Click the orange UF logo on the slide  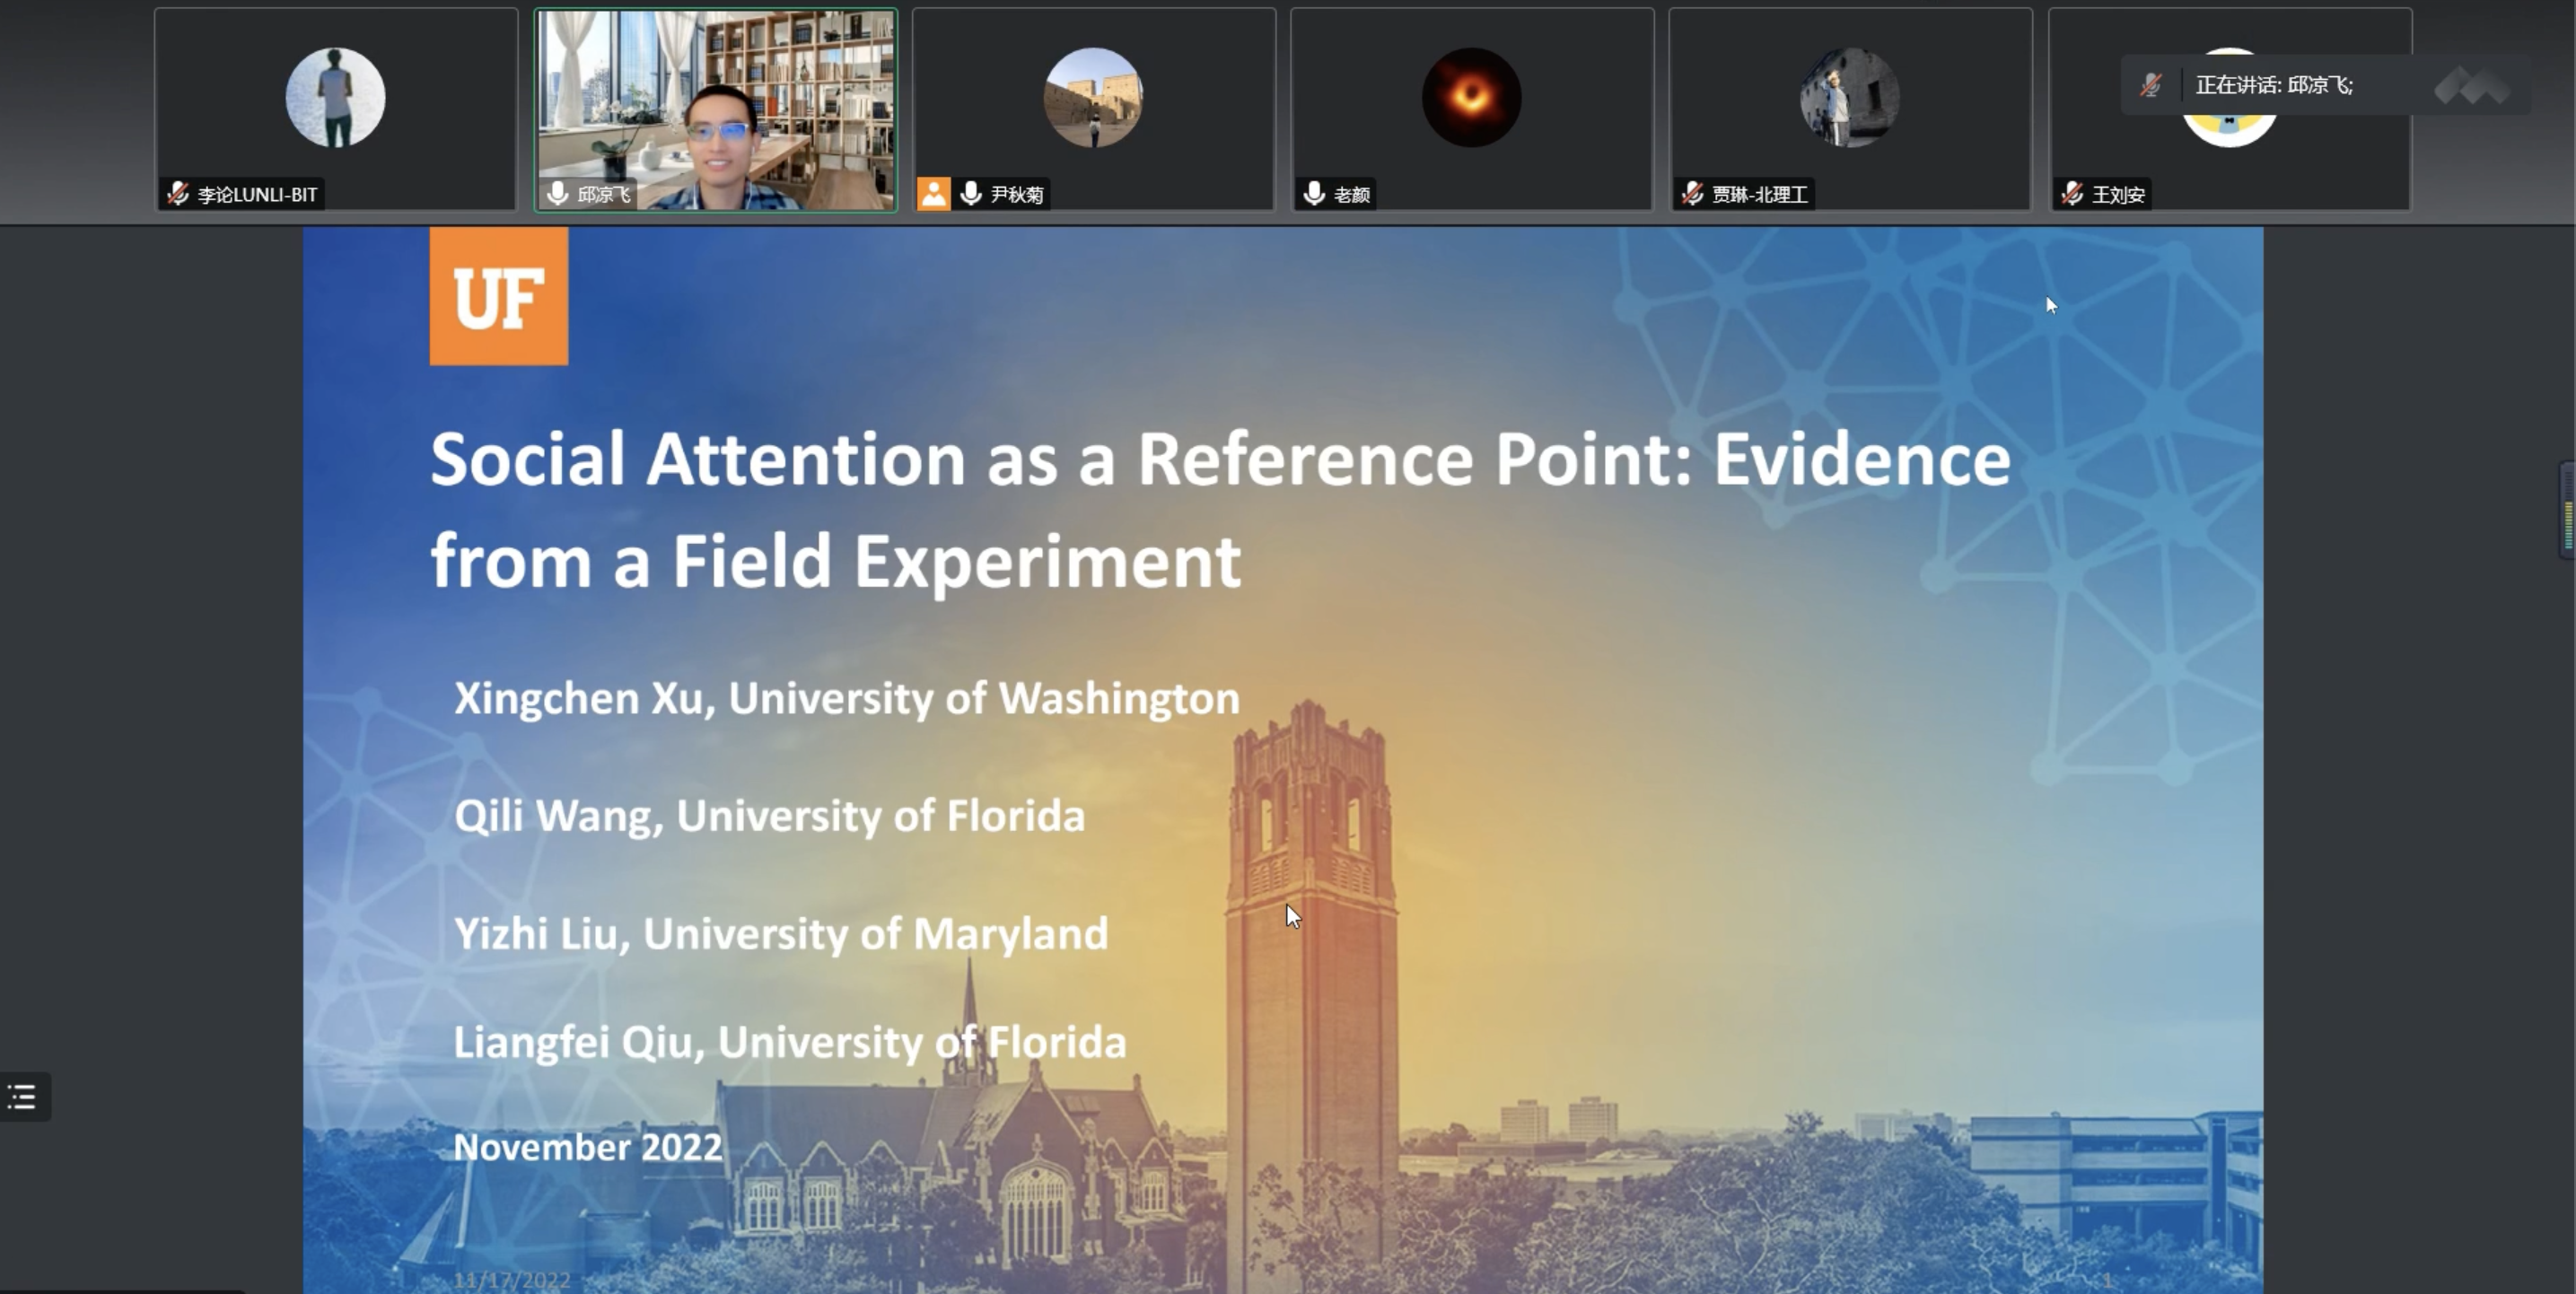(x=499, y=297)
